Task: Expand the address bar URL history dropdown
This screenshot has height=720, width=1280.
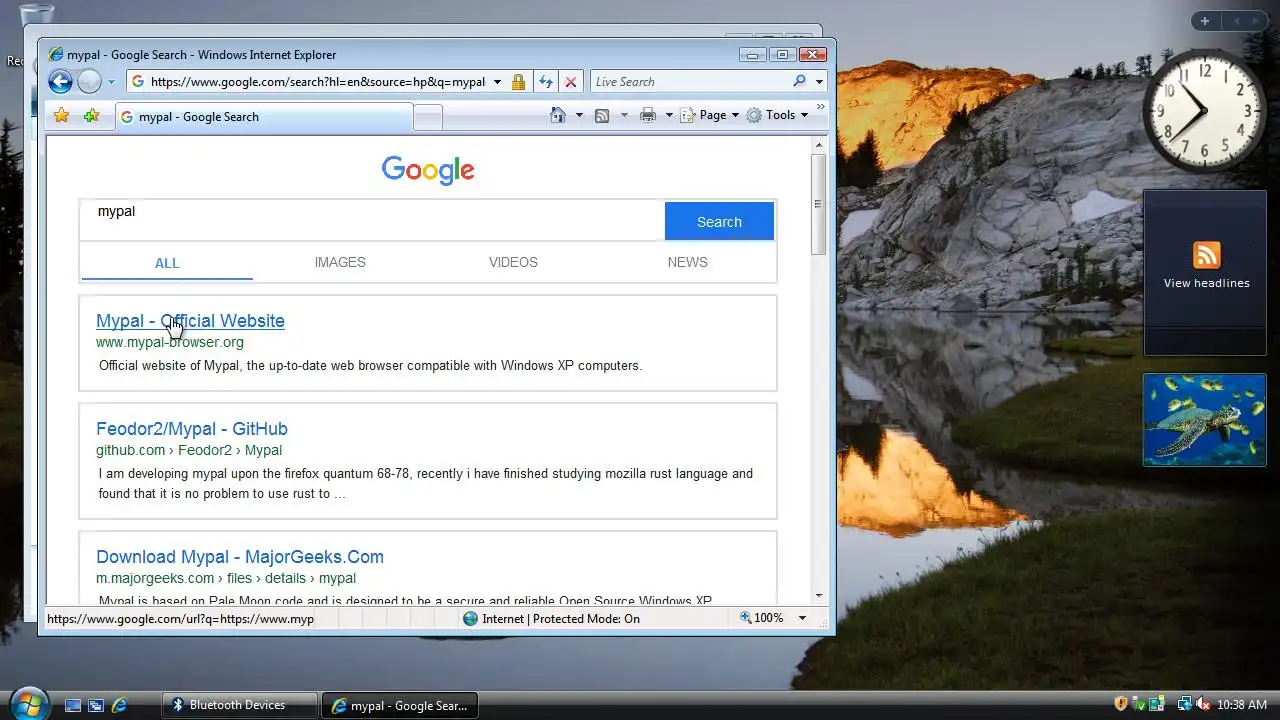Action: tap(497, 82)
